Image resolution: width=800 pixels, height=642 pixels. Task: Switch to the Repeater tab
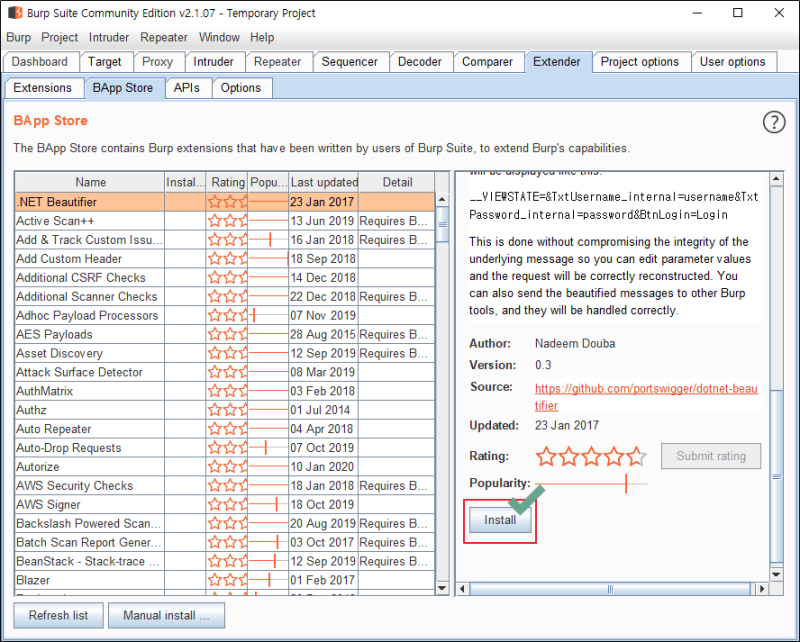pos(278,62)
